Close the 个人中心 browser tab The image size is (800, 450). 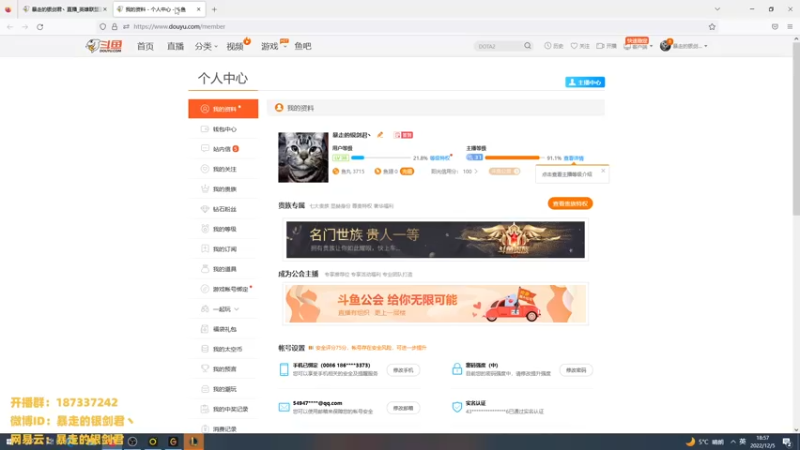198,9
